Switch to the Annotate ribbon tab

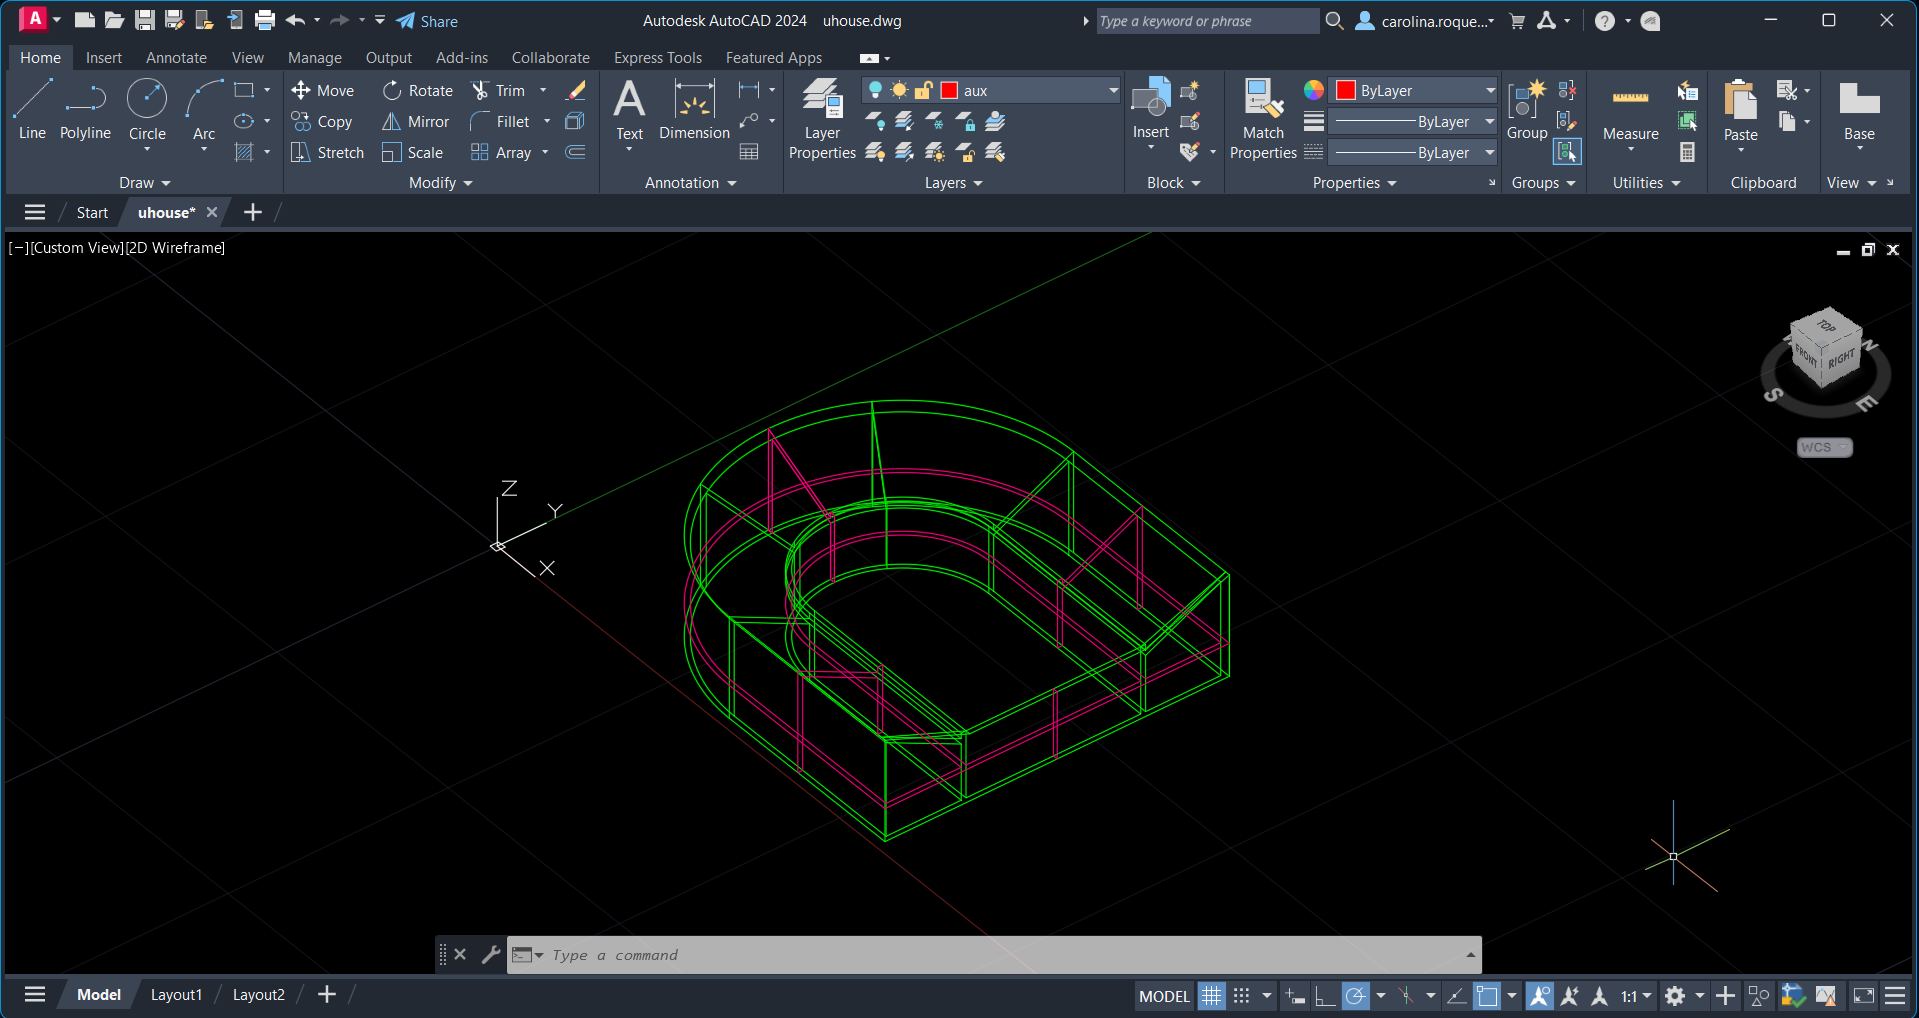coord(176,58)
